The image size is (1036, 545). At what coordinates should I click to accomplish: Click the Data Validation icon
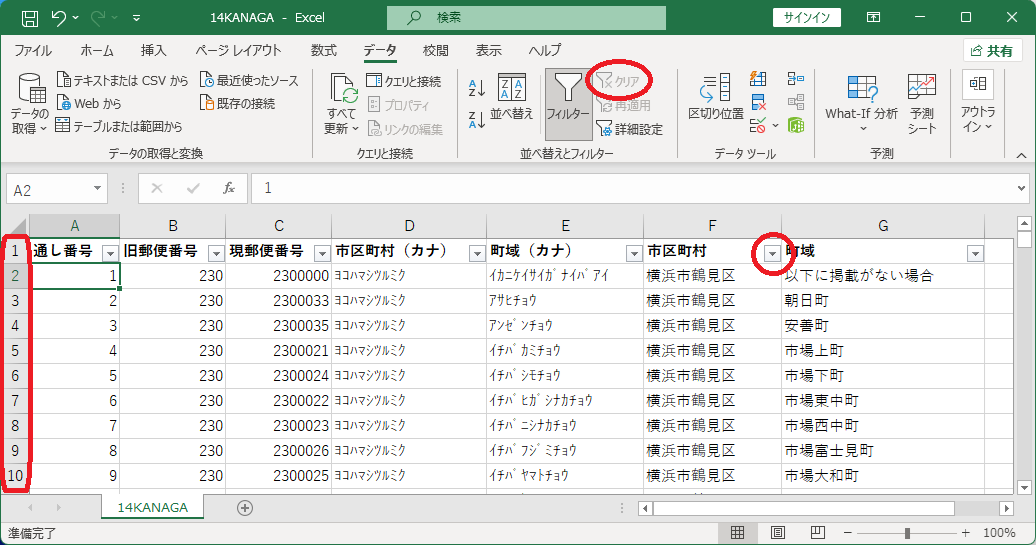[x=758, y=125]
